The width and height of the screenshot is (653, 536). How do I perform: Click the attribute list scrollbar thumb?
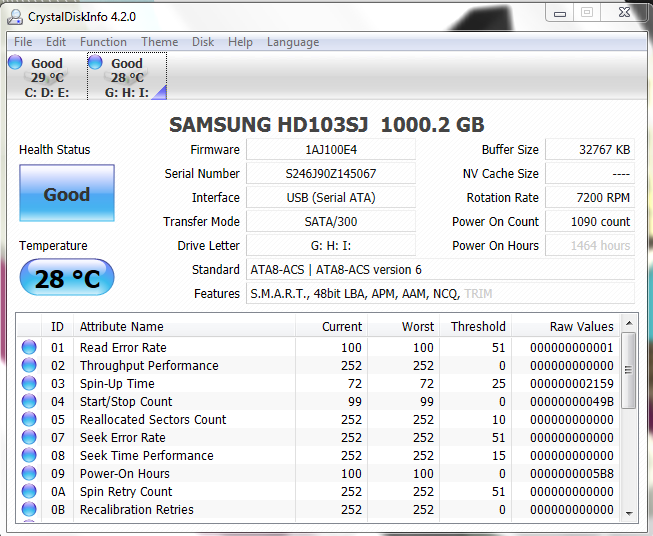629,370
